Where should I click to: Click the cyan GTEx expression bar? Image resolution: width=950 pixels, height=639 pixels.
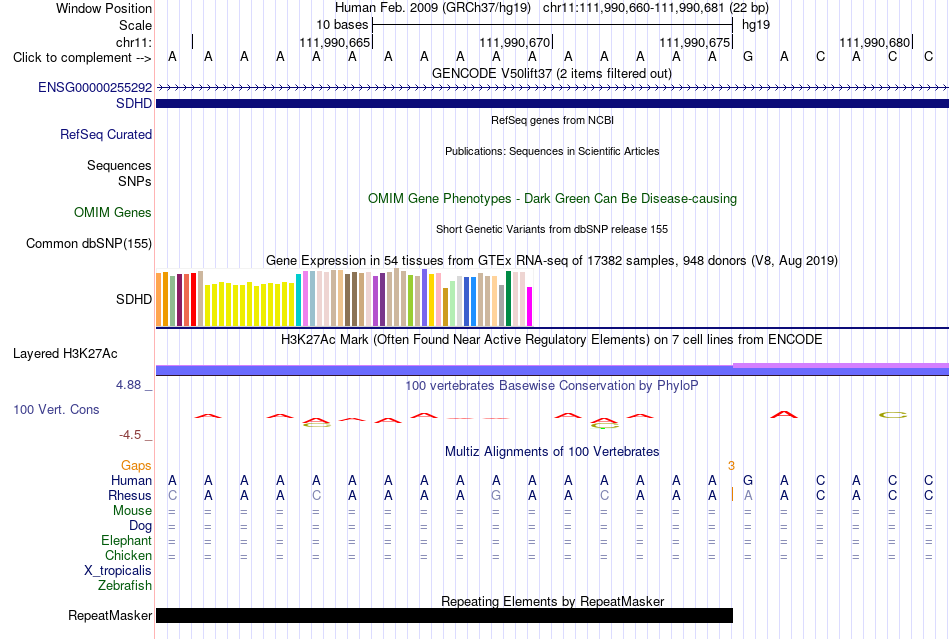(x=299, y=300)
